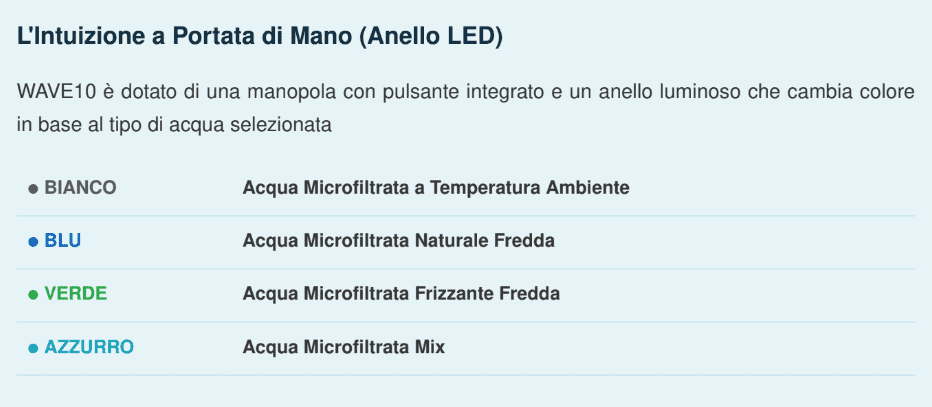This screenshot has height=407, width=932.
Task: Click the blue dot beside BLU
Action: point(33,242)
